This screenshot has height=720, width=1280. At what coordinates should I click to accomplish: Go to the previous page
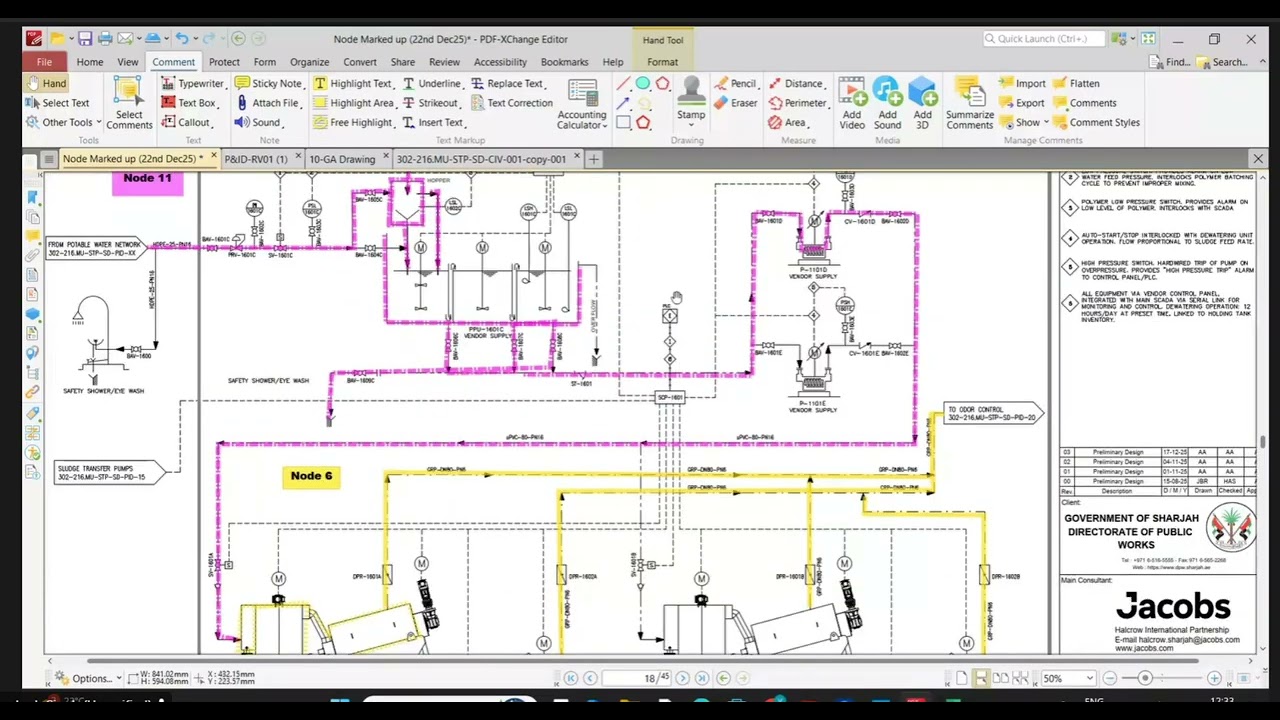tap(590, 679)
